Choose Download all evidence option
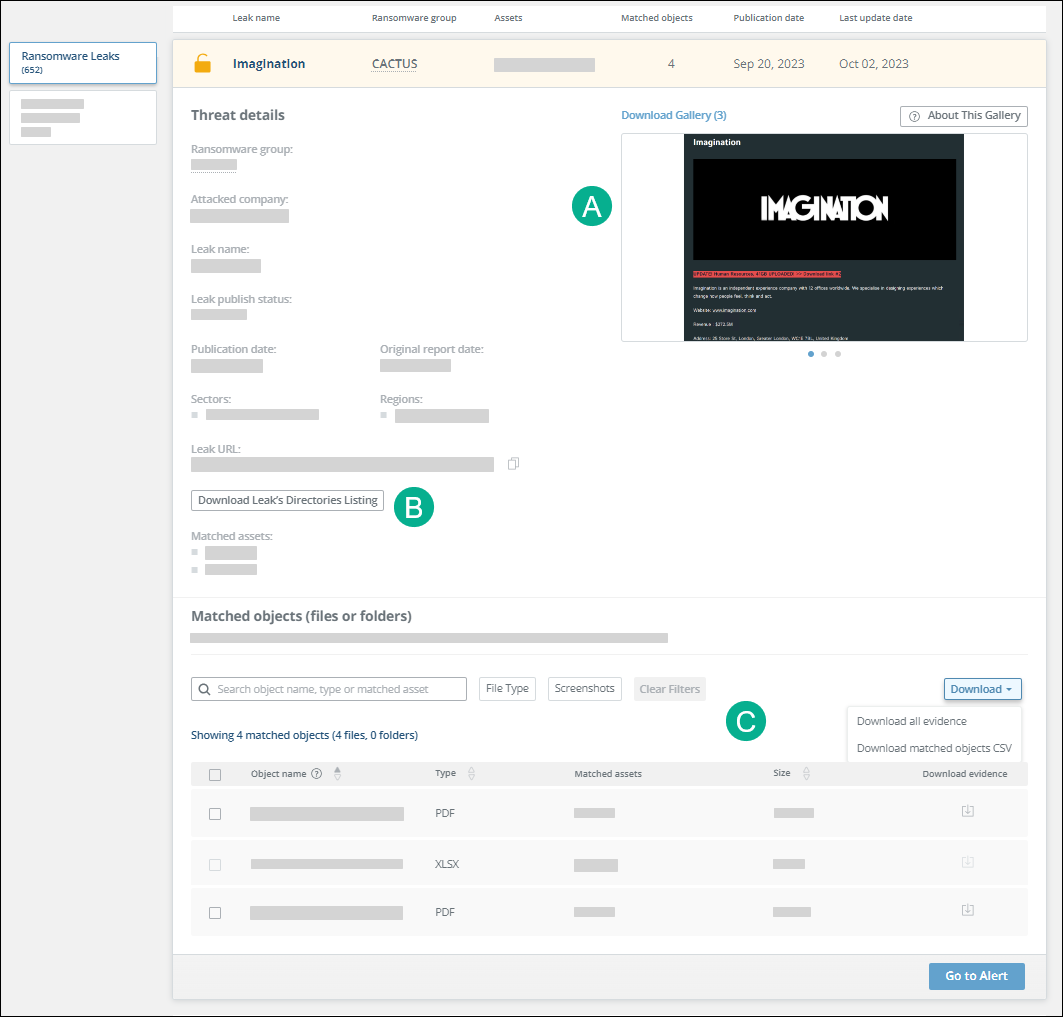 pyautogui.click(x=911, y=721)
